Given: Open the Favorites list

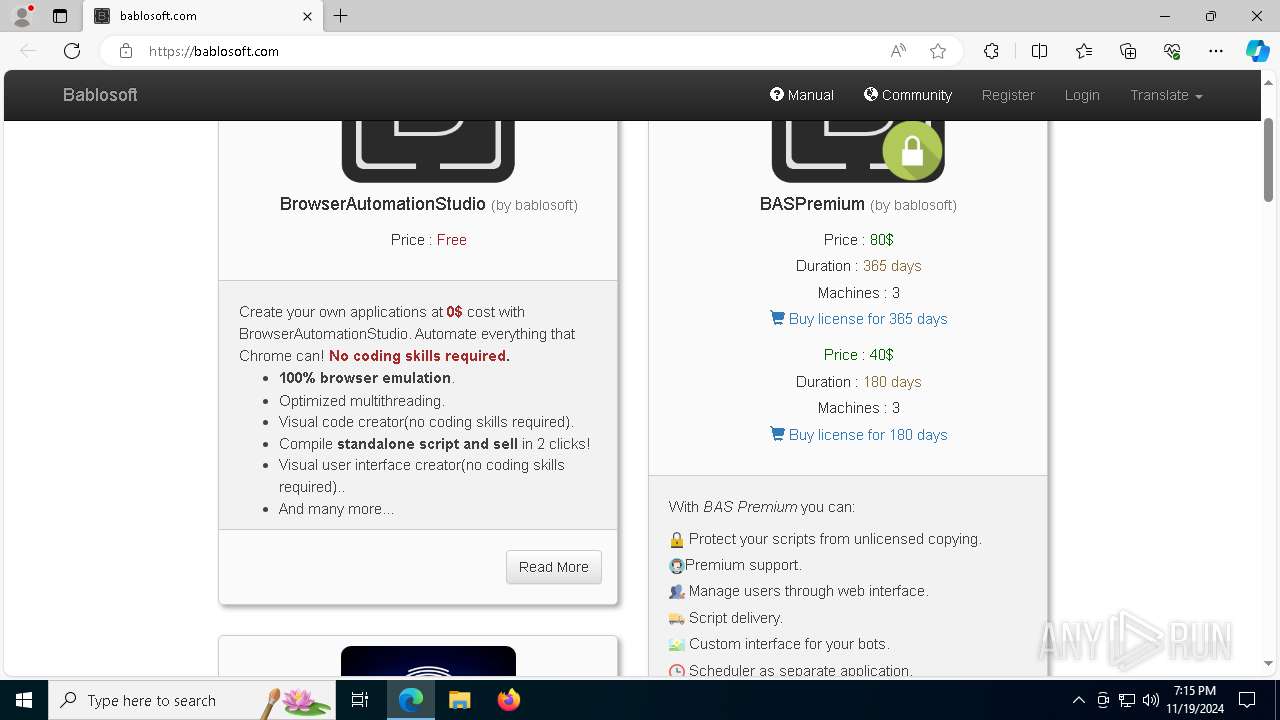Looking at the screenshot, I should (1084, 51).
